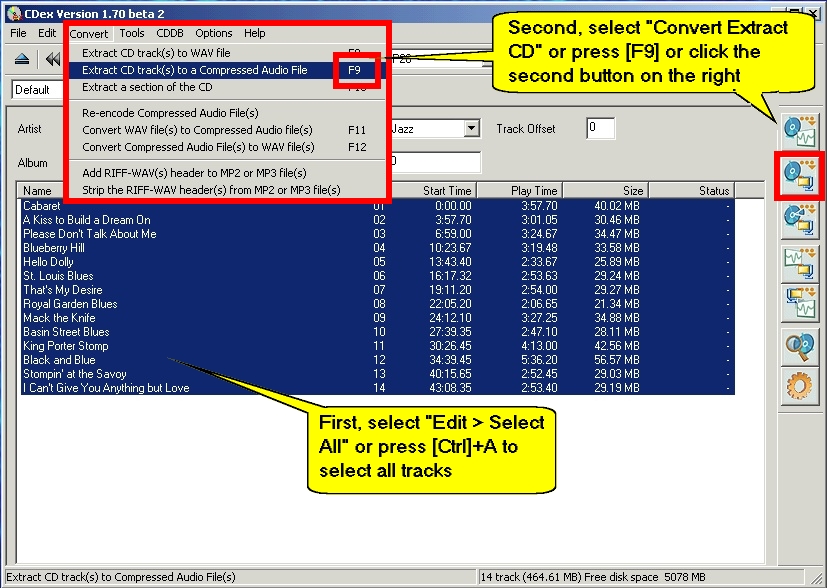Open the Tools menu
The width and height of the screenshot is (827, 588).
(x=132, y=33)
